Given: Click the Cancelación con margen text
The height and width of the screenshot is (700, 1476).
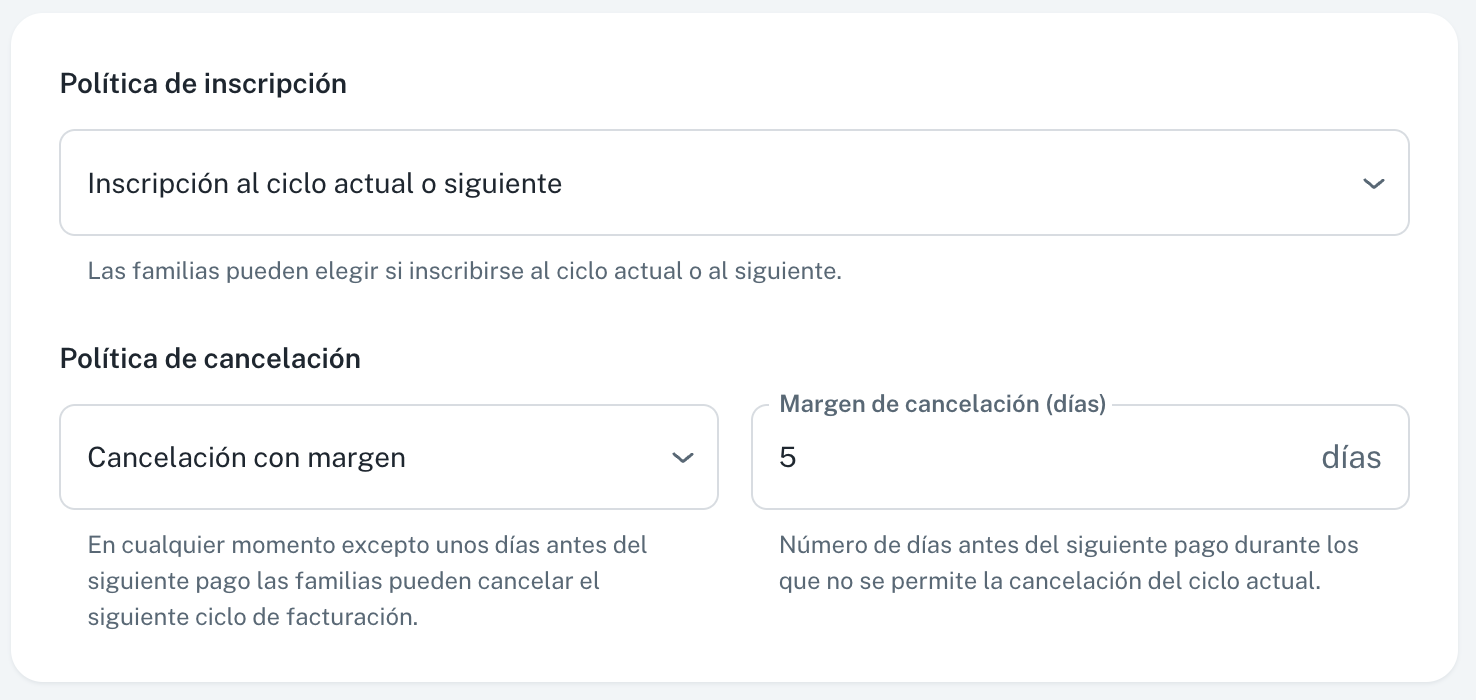Looking at the screenshot, I should 246,458.
